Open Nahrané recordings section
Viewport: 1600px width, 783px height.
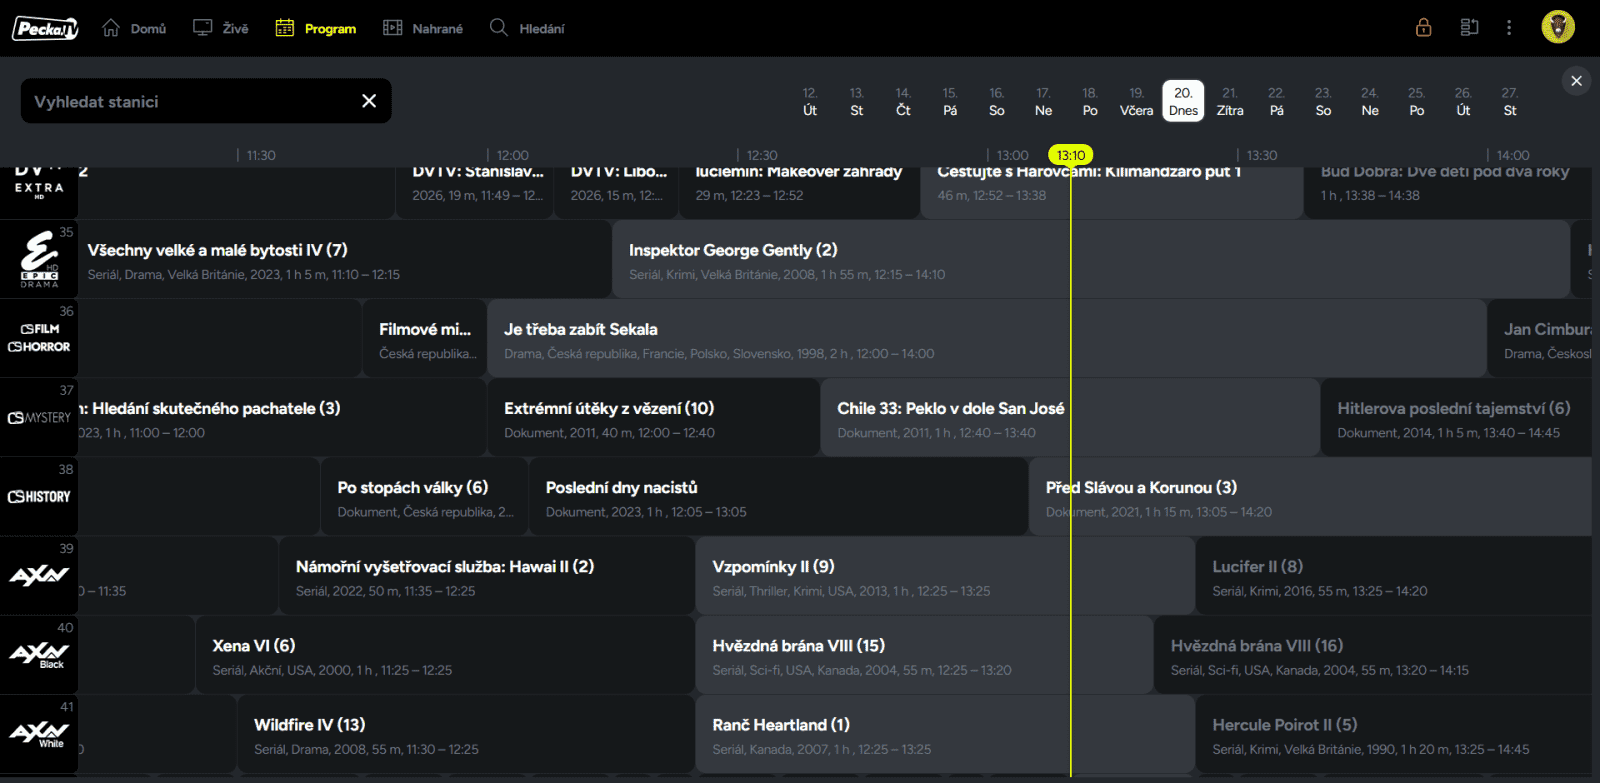click(x=423, y=28)
